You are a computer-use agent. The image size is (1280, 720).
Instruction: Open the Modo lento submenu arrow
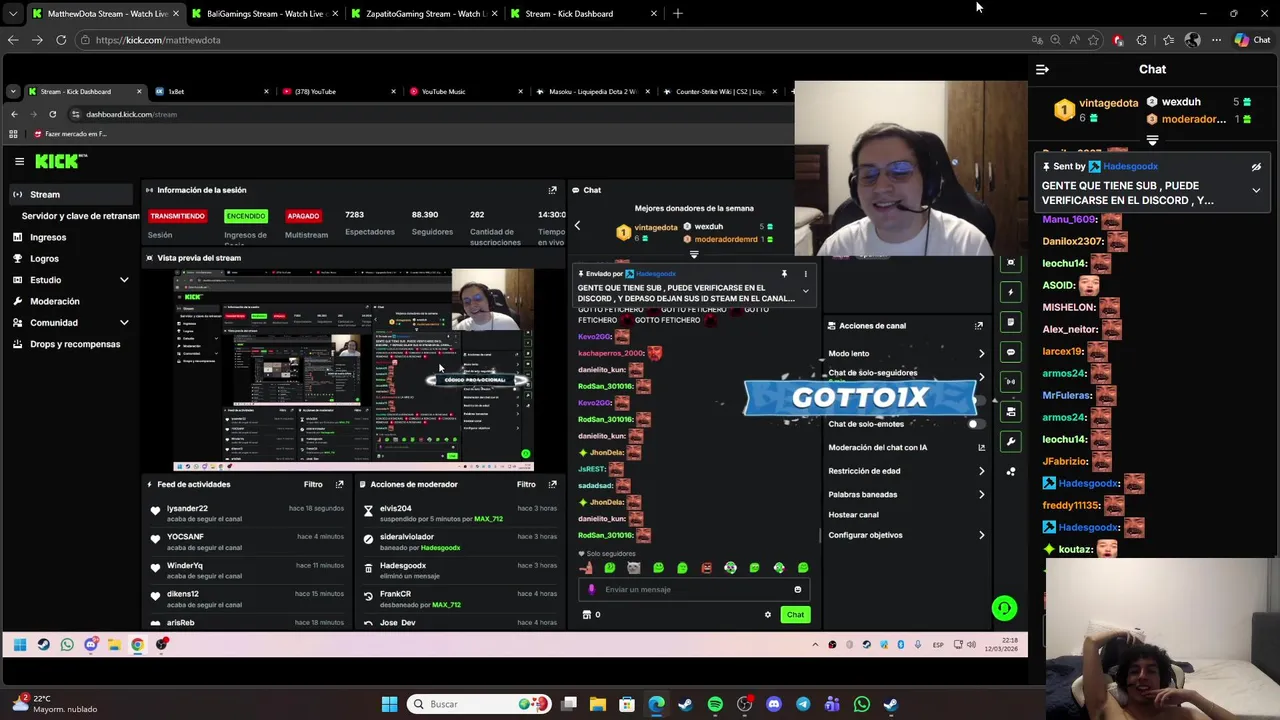click(x=981, y=354)
